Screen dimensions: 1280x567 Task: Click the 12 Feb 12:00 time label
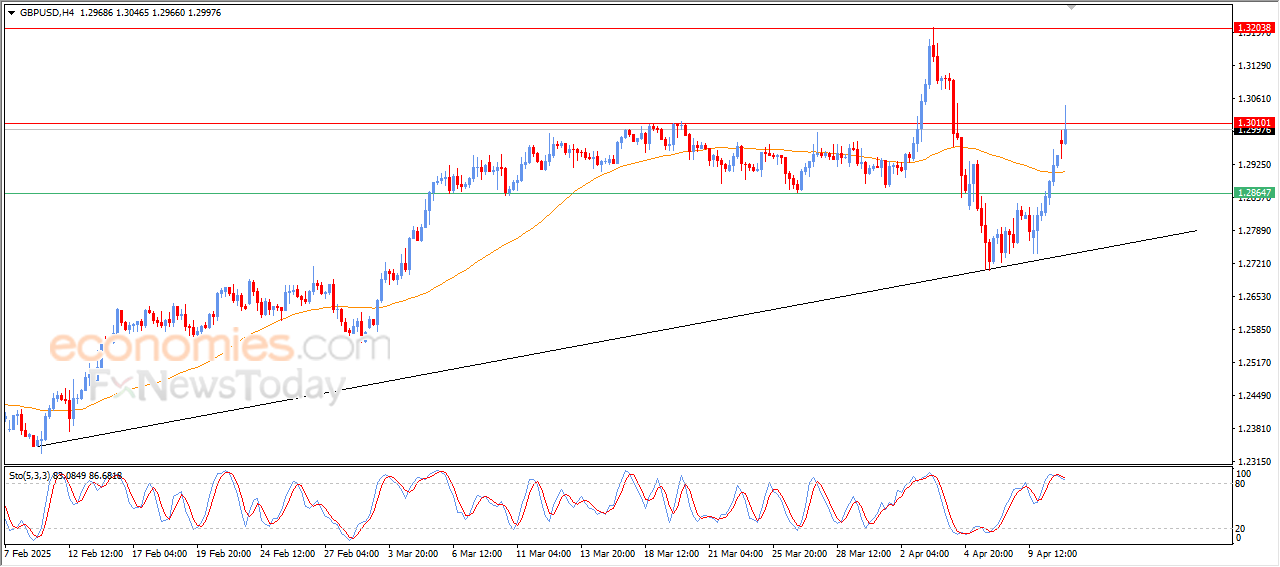[95, 553]
